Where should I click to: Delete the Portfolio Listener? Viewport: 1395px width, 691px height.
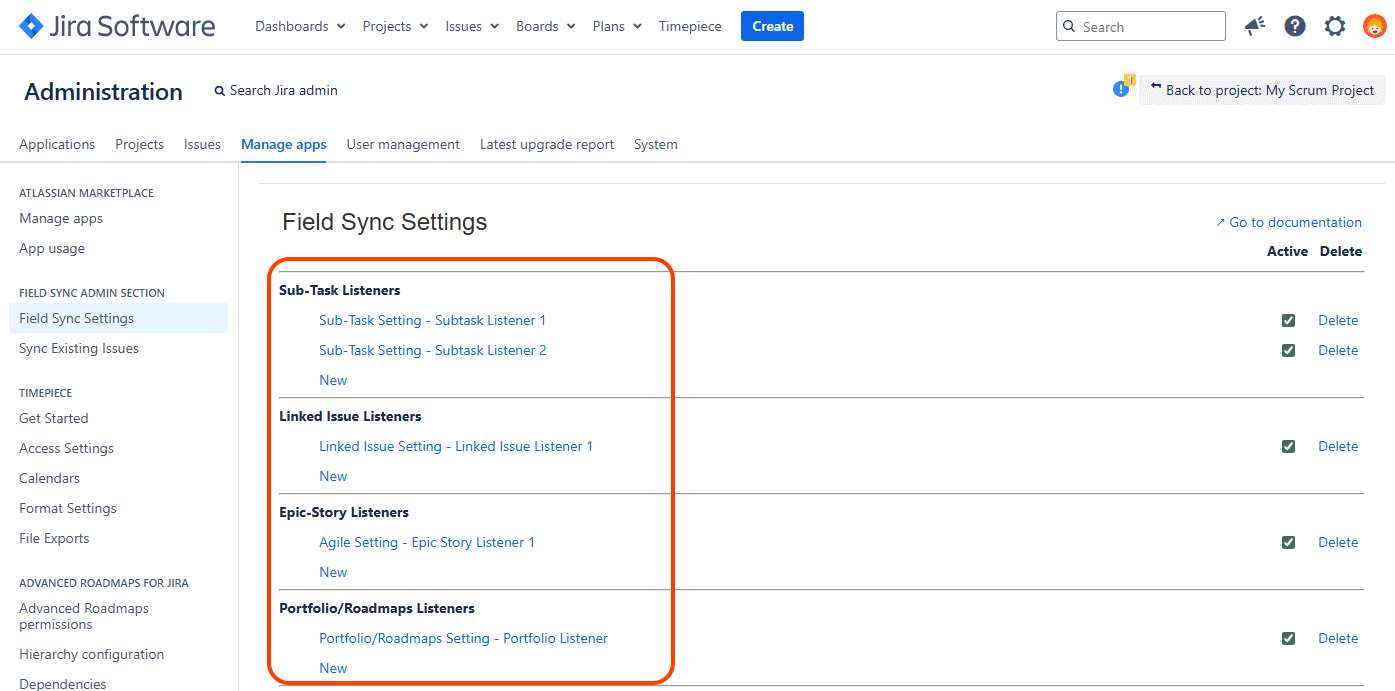click(1338, 639)
